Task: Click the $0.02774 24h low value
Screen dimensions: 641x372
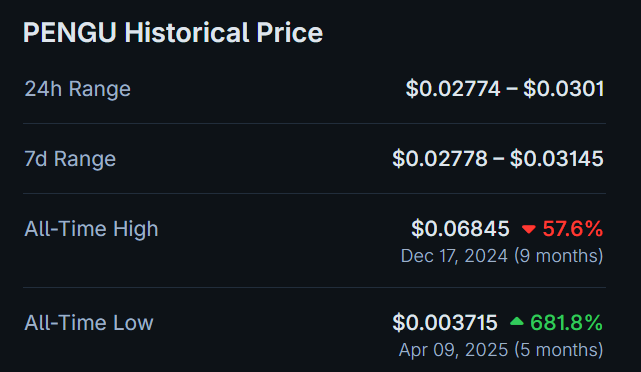Action: click(453, 89)
